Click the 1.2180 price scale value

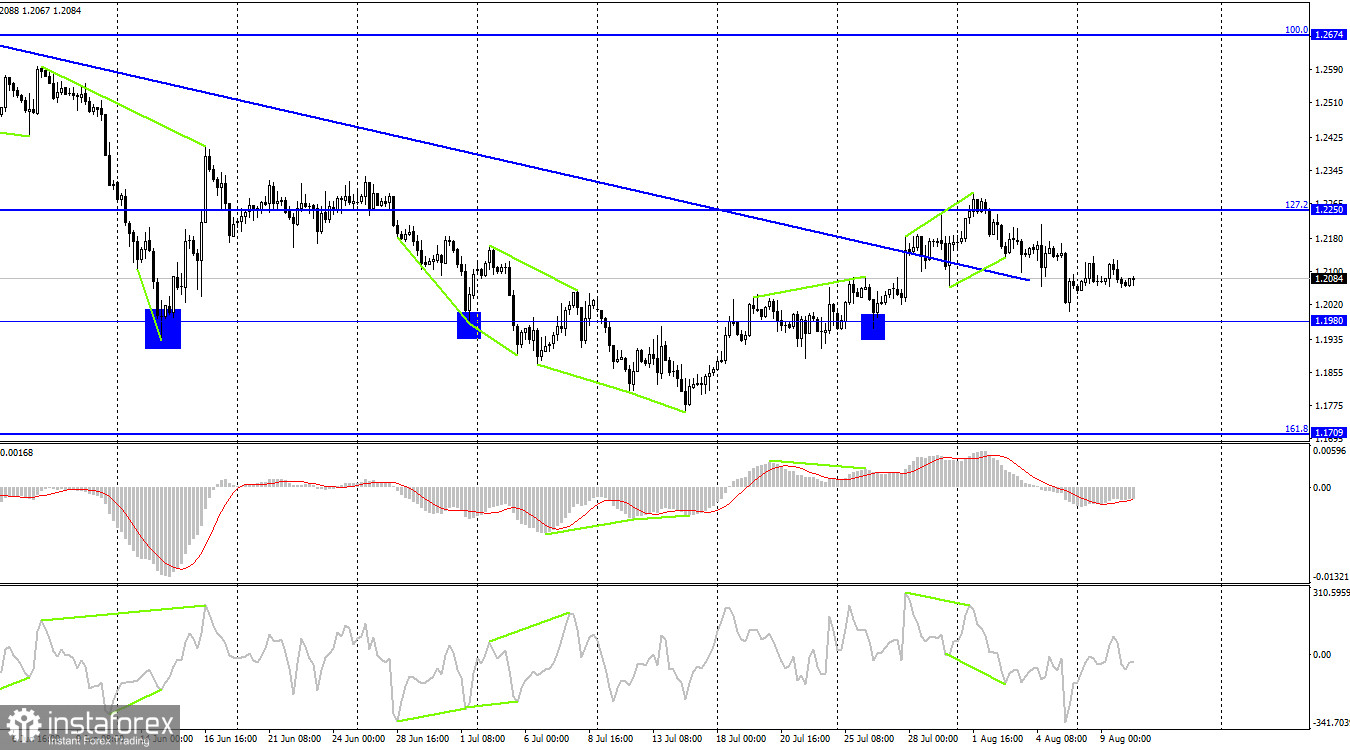click(x=1331, y=239)
